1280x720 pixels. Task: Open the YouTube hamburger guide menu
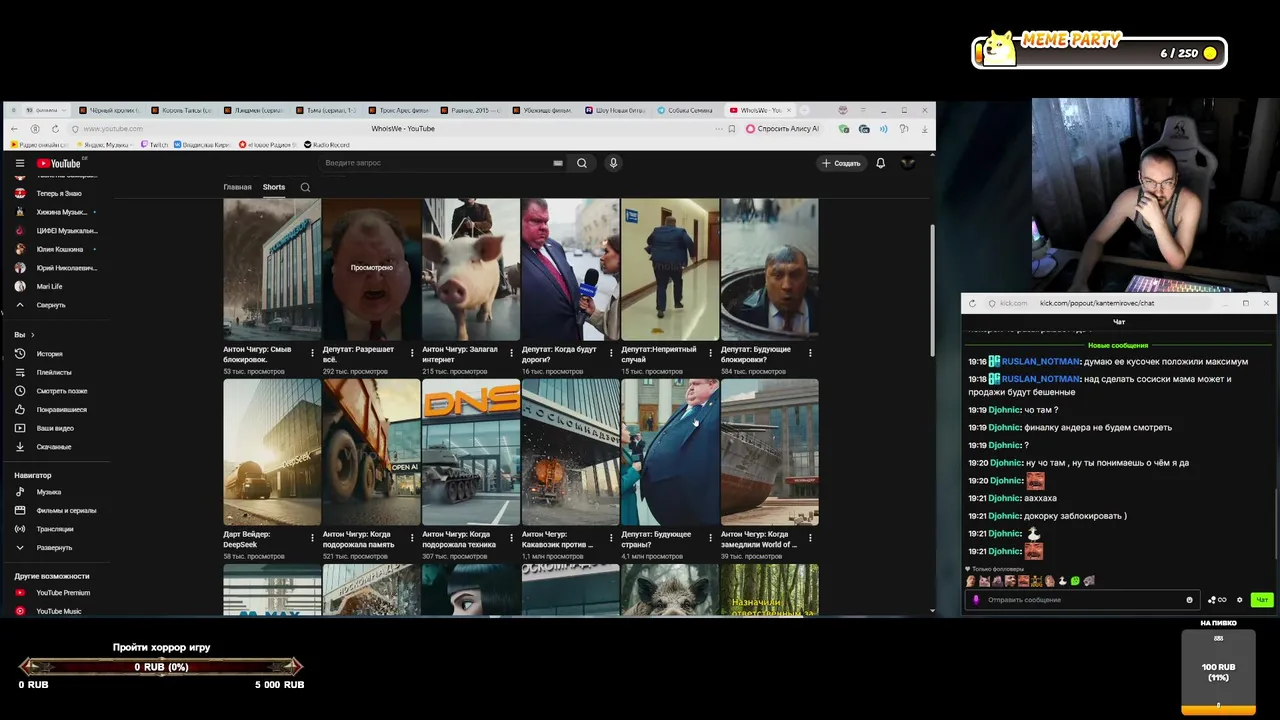(x=19, y=163)
